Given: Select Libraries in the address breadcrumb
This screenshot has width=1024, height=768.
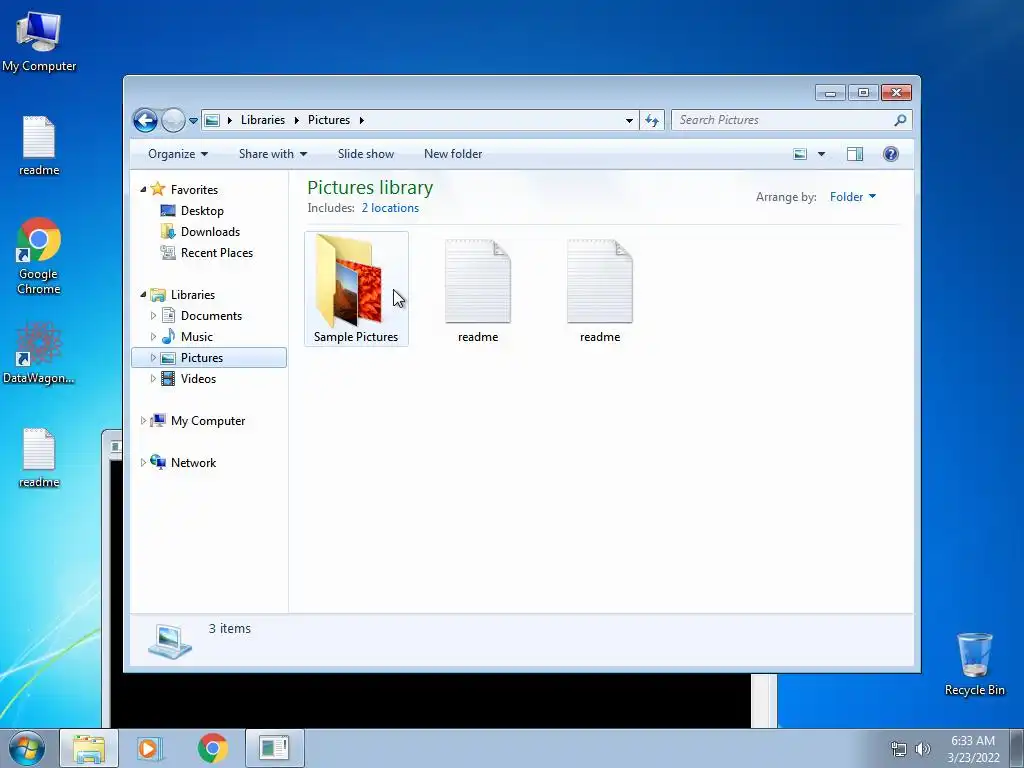Looking at the screenshot, I should 263,120.
